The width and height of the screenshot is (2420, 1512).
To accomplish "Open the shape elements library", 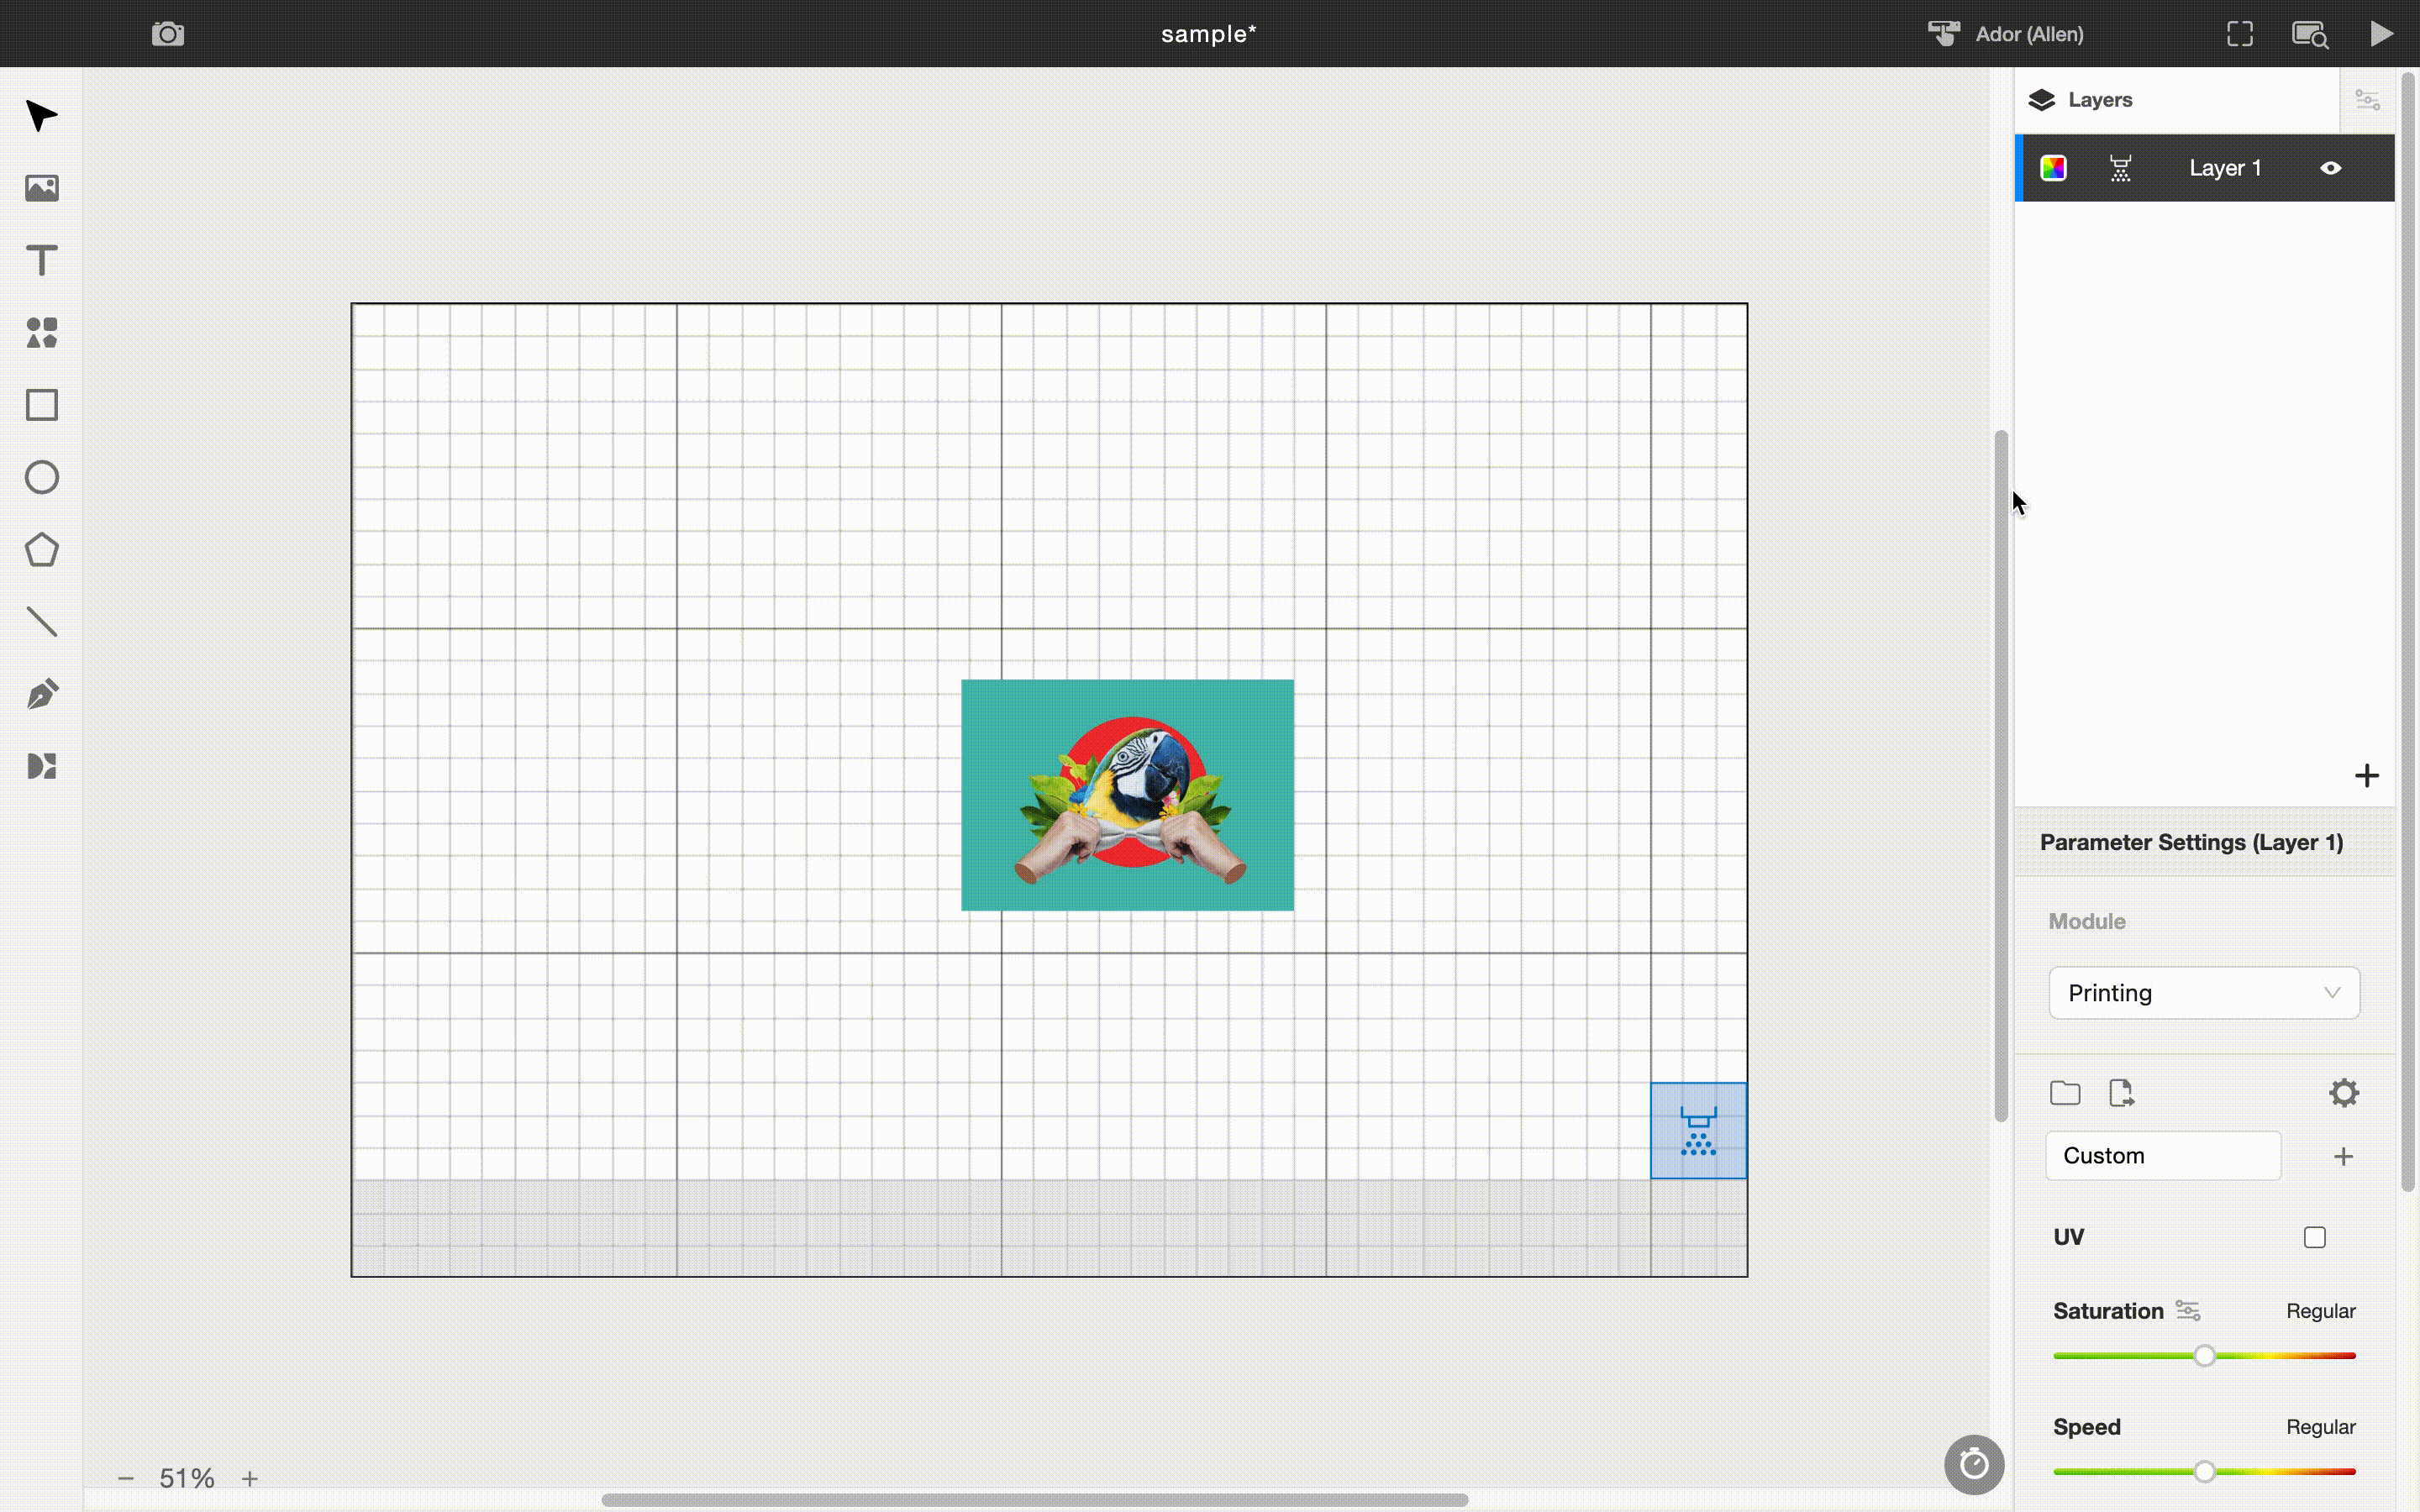I will [41, 333].
